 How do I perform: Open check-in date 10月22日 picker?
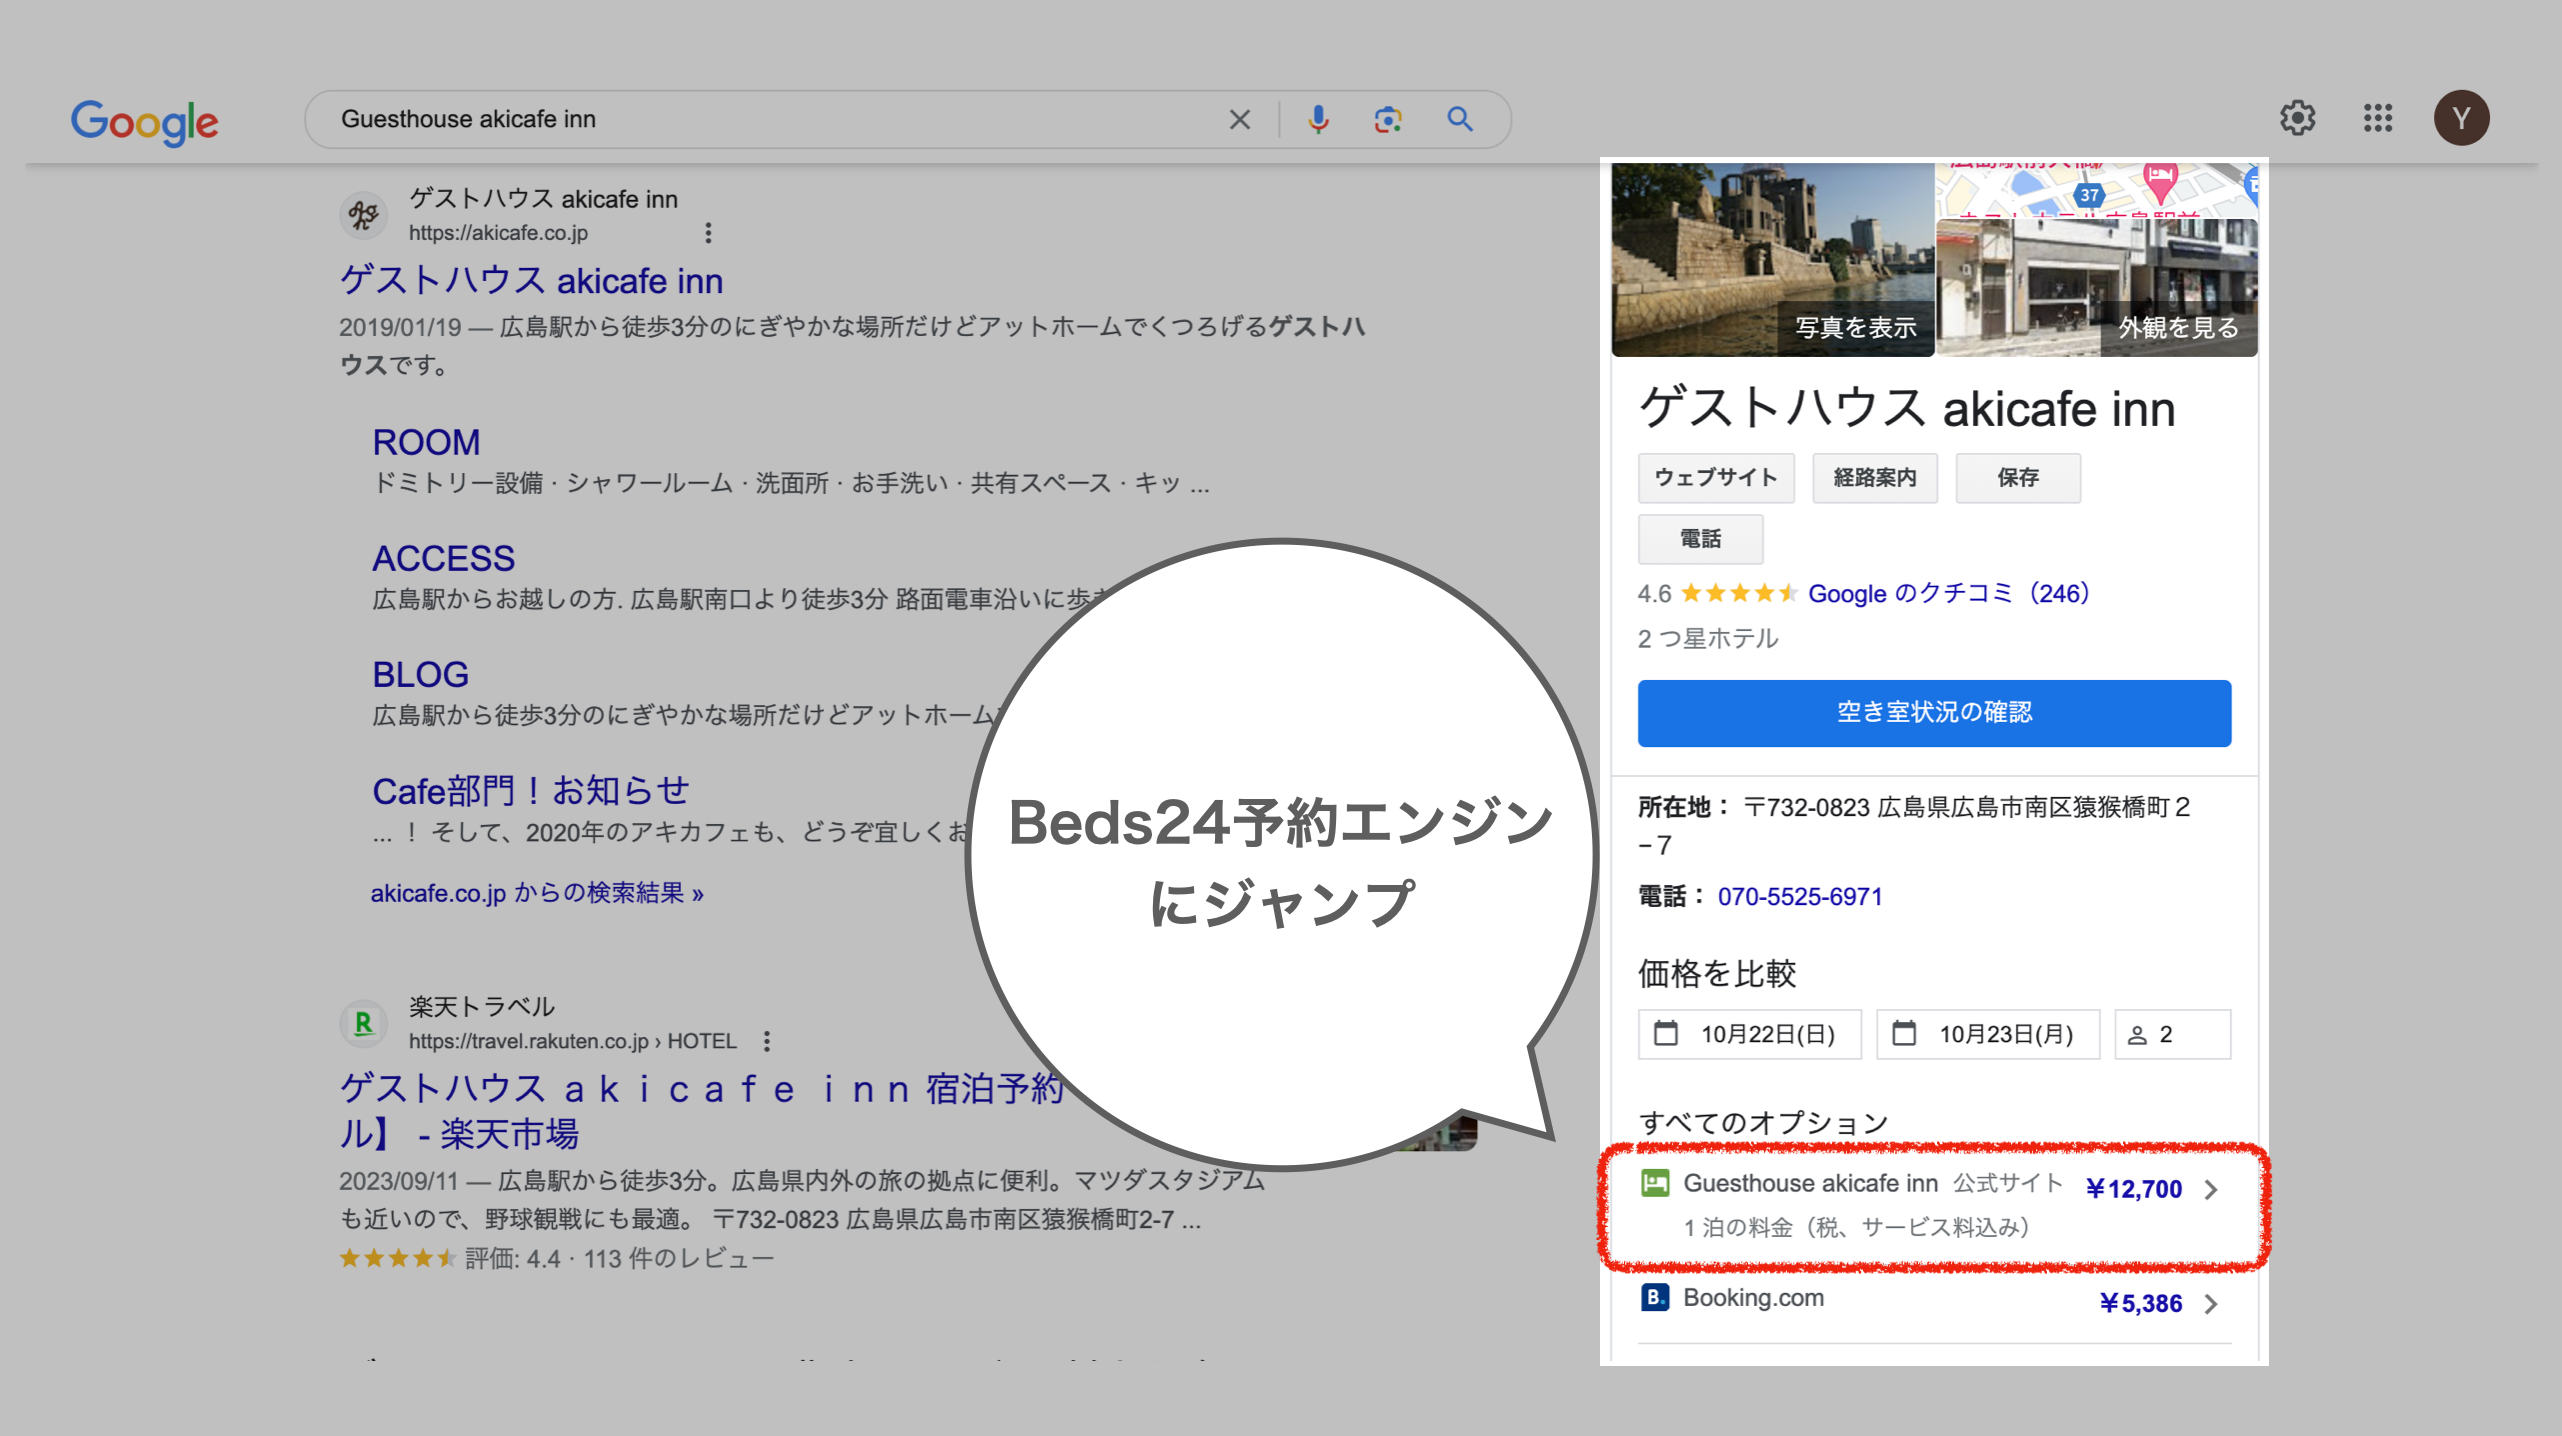pos(1749,1034)
